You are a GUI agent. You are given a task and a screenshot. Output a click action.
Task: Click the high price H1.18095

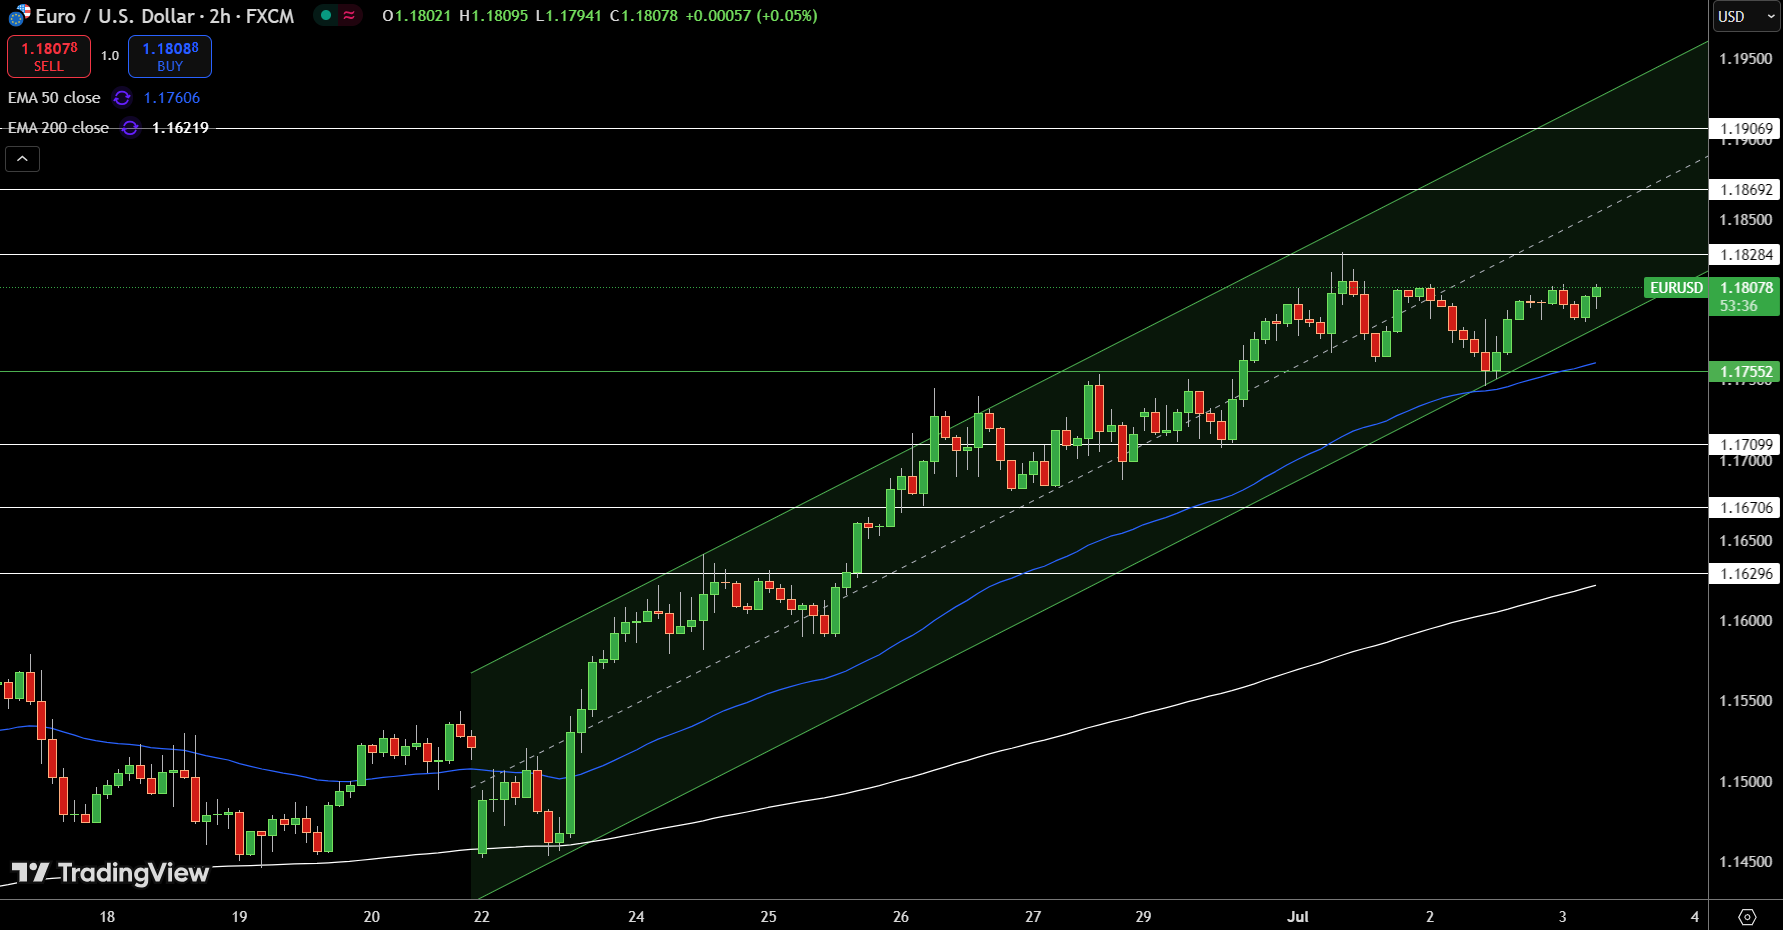[493, 16]
